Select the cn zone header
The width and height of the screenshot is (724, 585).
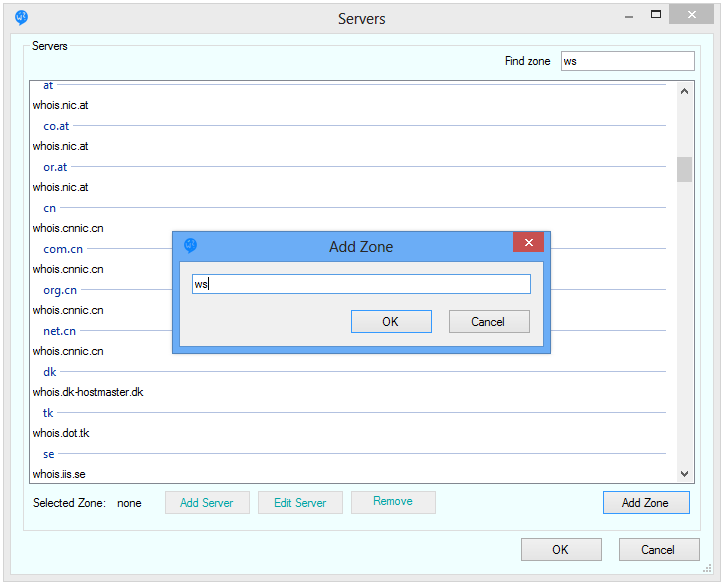49,208
